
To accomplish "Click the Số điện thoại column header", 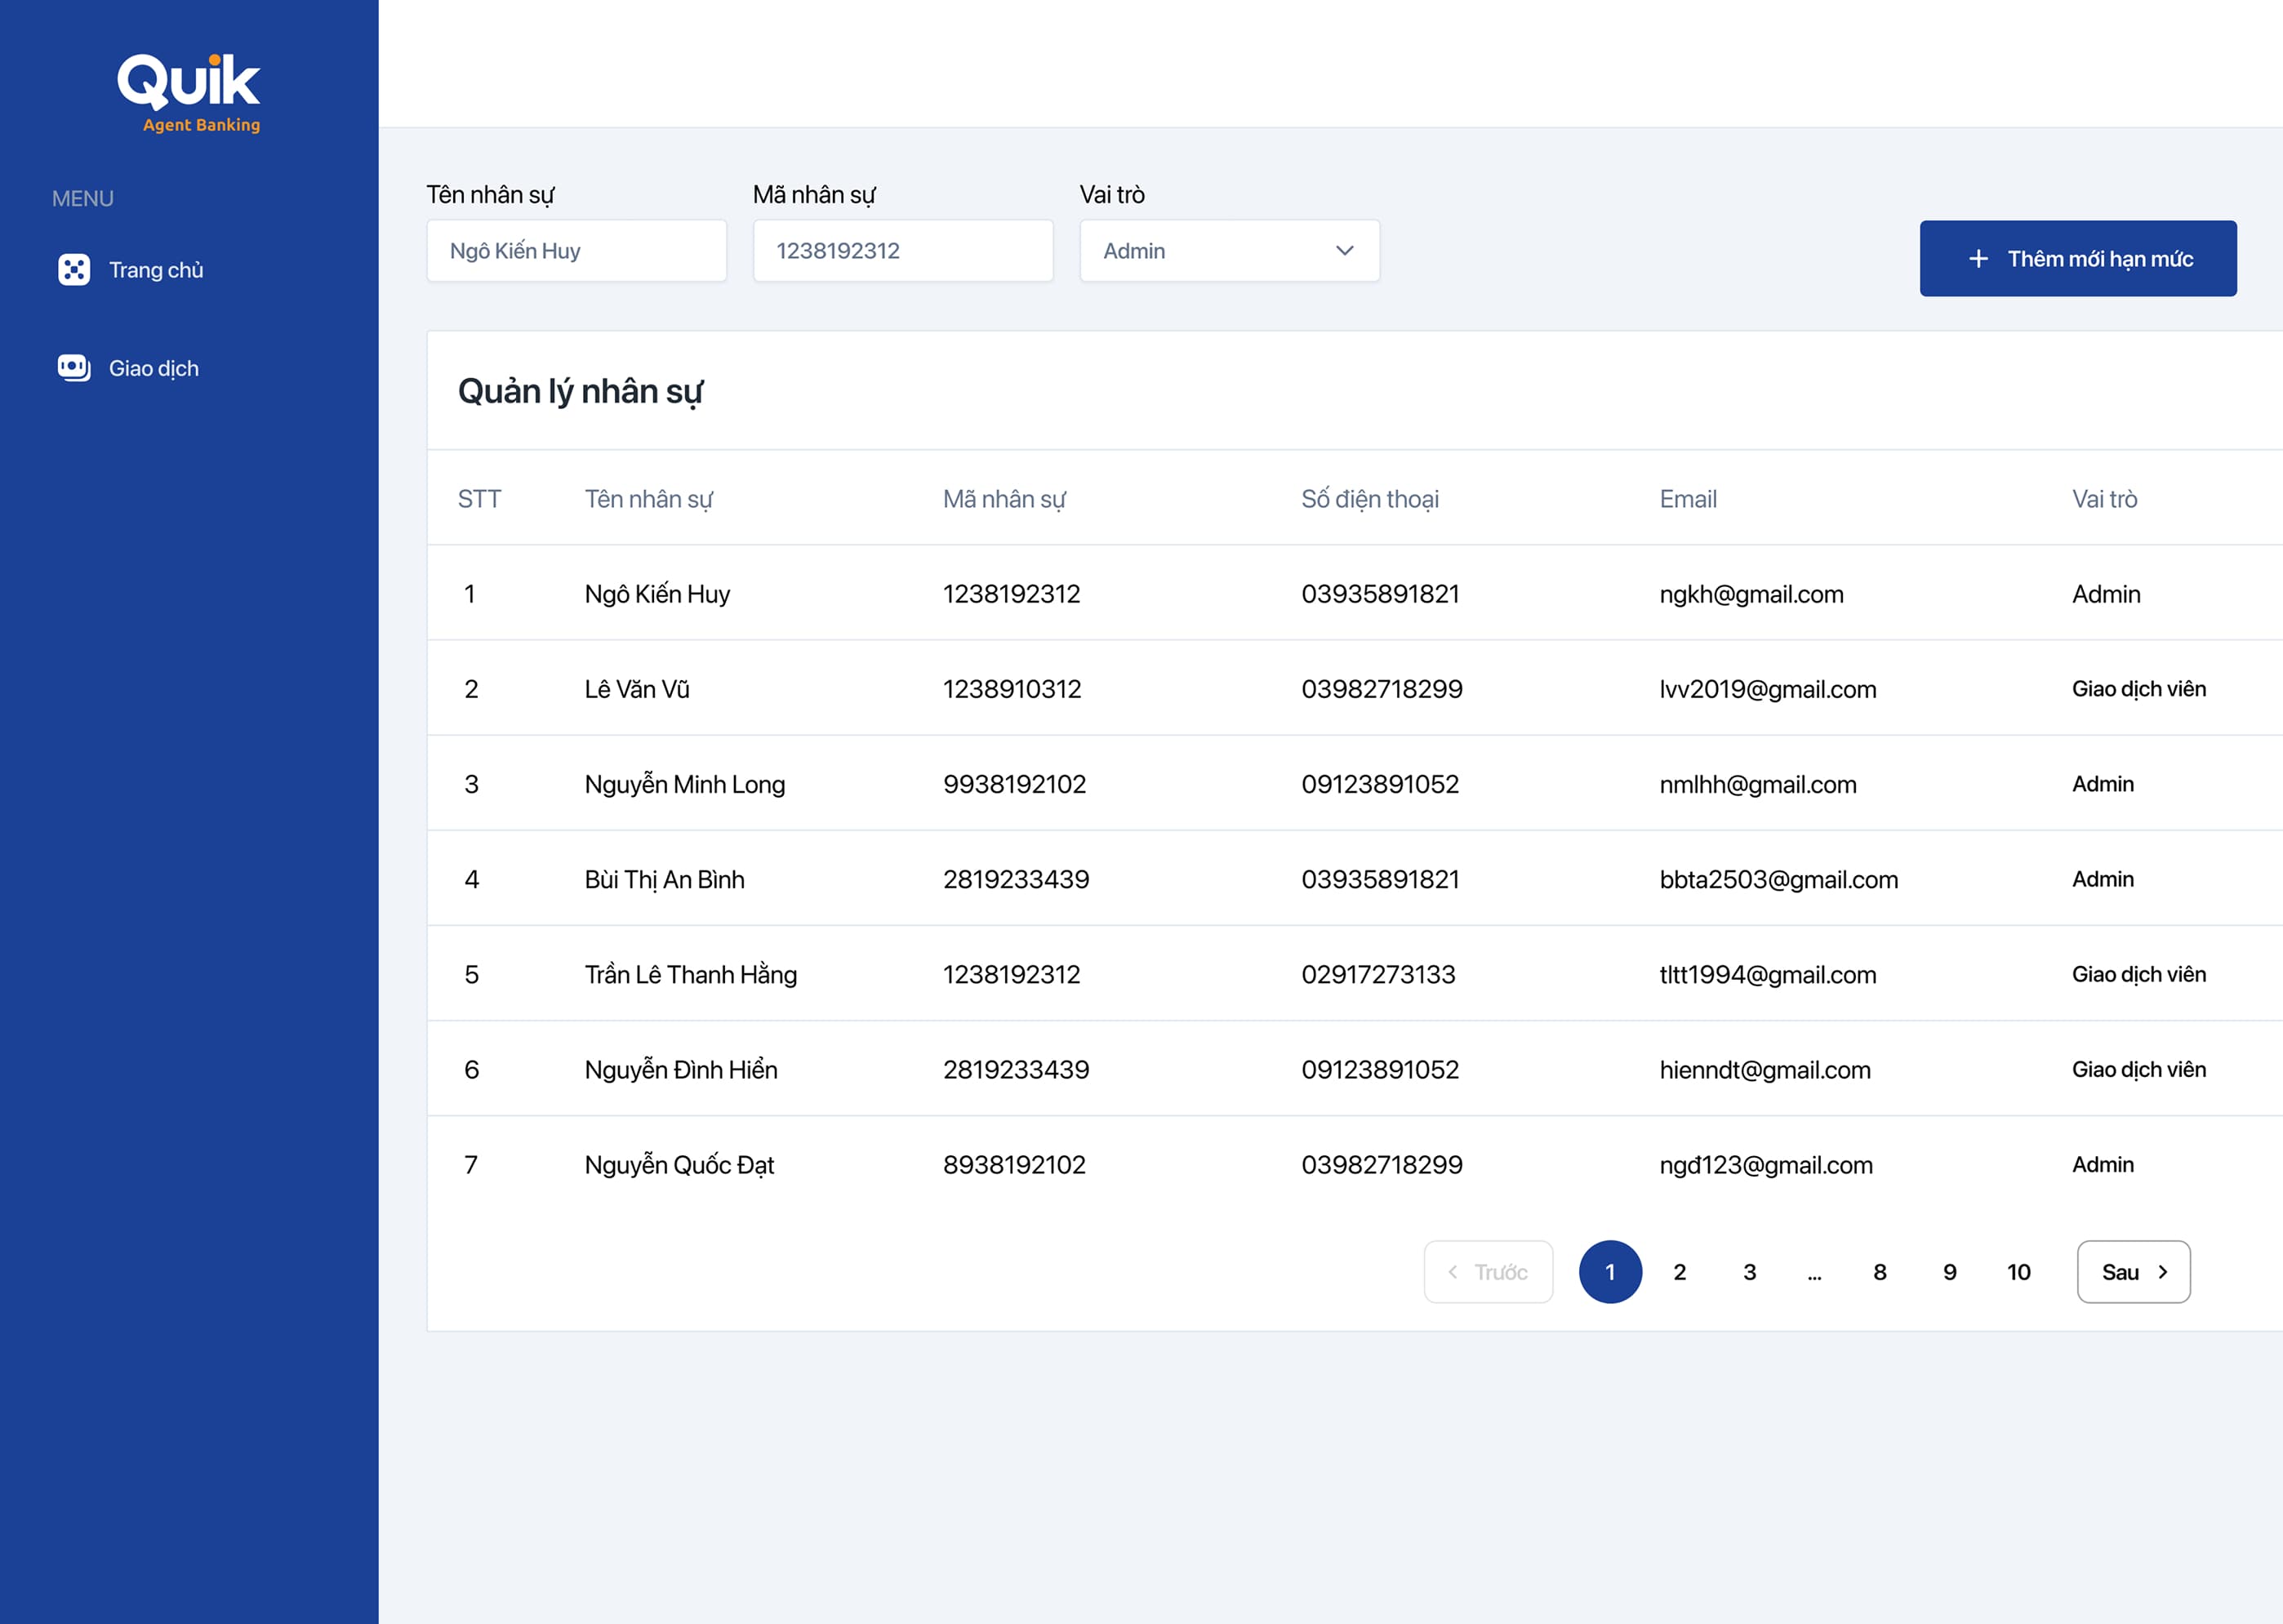I will click(x=1370, y=499).
